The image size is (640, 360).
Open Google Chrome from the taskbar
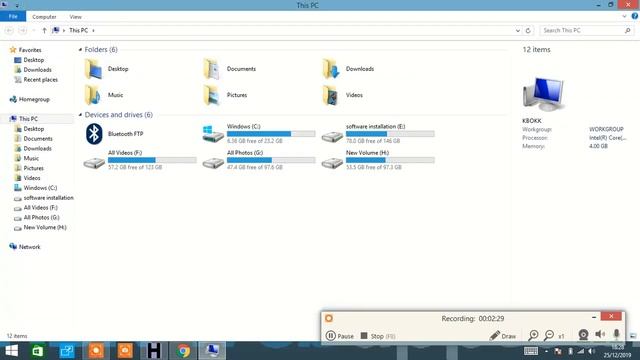183,351
